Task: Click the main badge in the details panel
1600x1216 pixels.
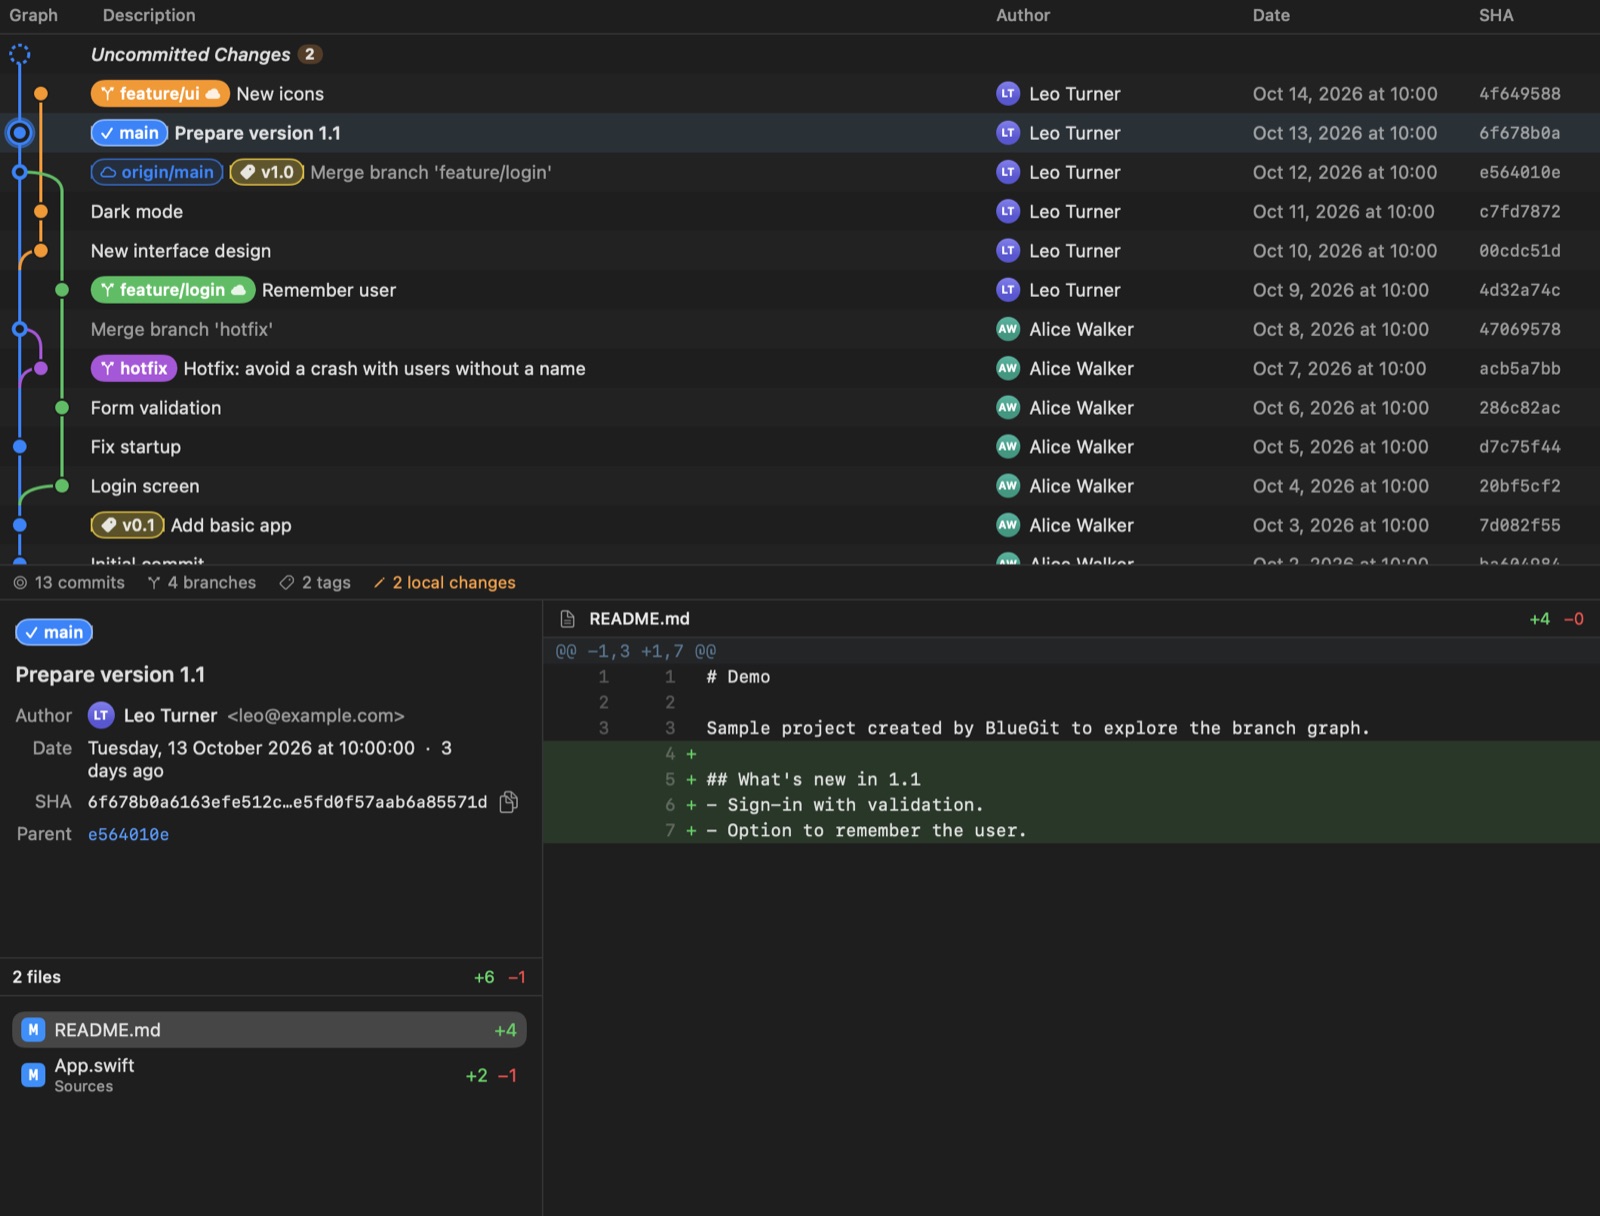Action: (x=54, y=632)
